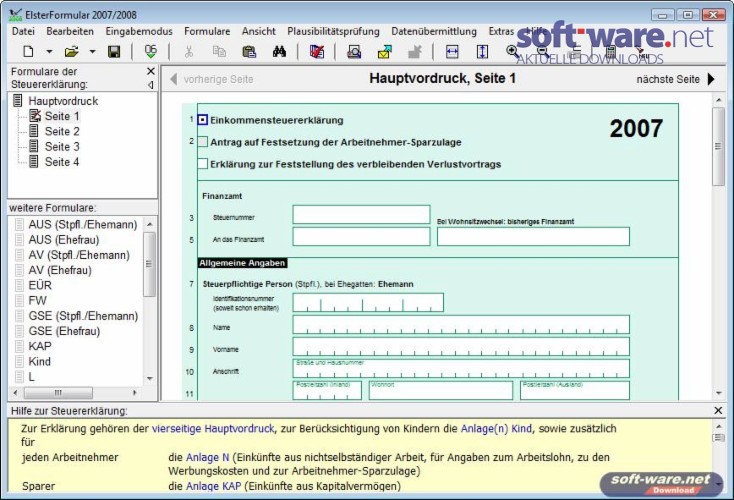Select Seite 3 in the tree
Screen dimensions: 734x500
click(62, 147)
